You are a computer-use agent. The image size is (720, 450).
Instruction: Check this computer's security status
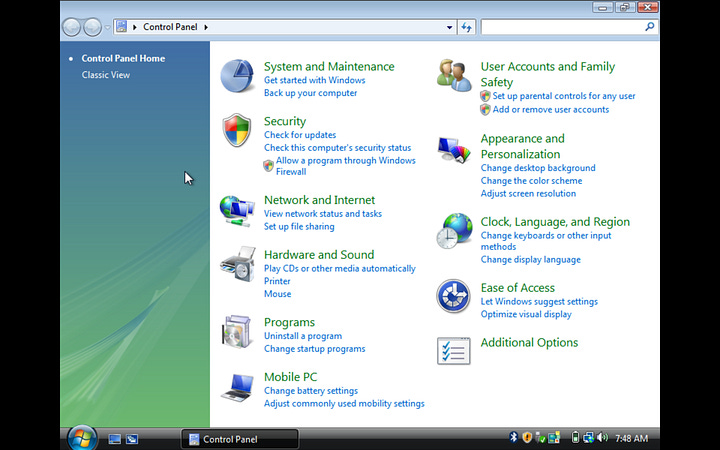pyautogui.click(x=338, y=148)
